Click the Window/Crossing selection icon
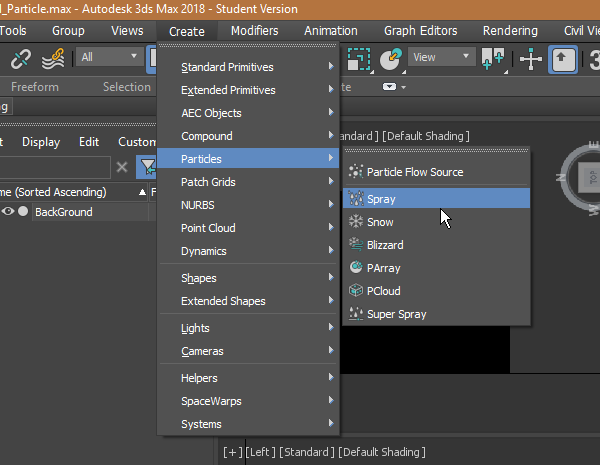The image size is (600, 465). click(359, 59)
